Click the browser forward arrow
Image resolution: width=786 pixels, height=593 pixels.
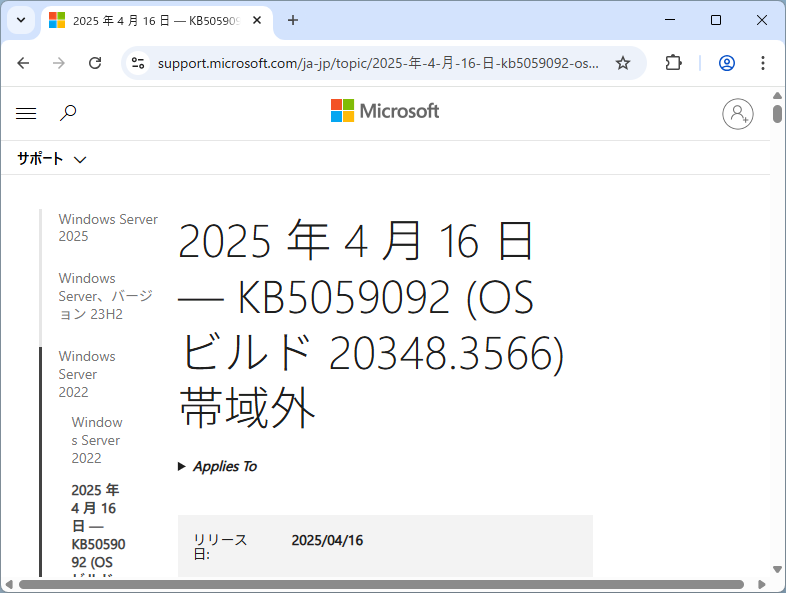click(x=59, y=63)
